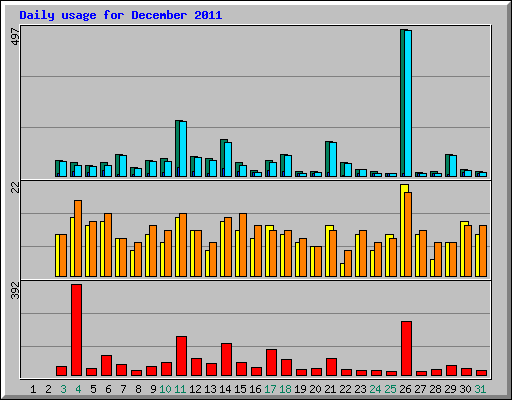Click the orange bar on day 4
Image resolution: width=512 pixels, height=400 pixels.
click(78, 238)
